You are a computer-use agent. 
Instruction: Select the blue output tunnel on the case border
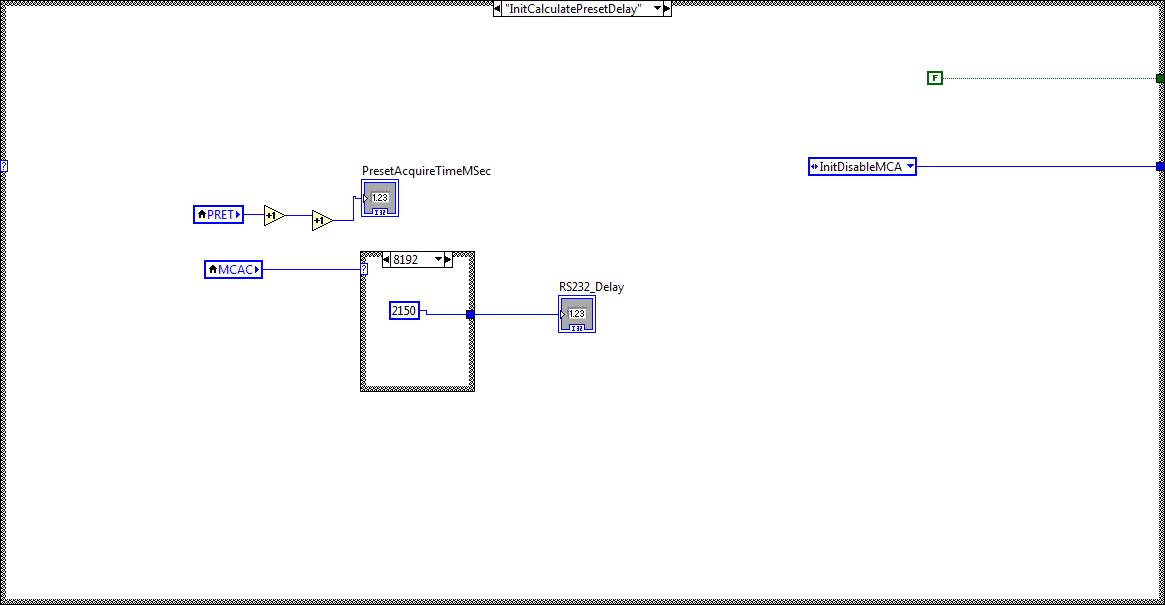[470, 313]
